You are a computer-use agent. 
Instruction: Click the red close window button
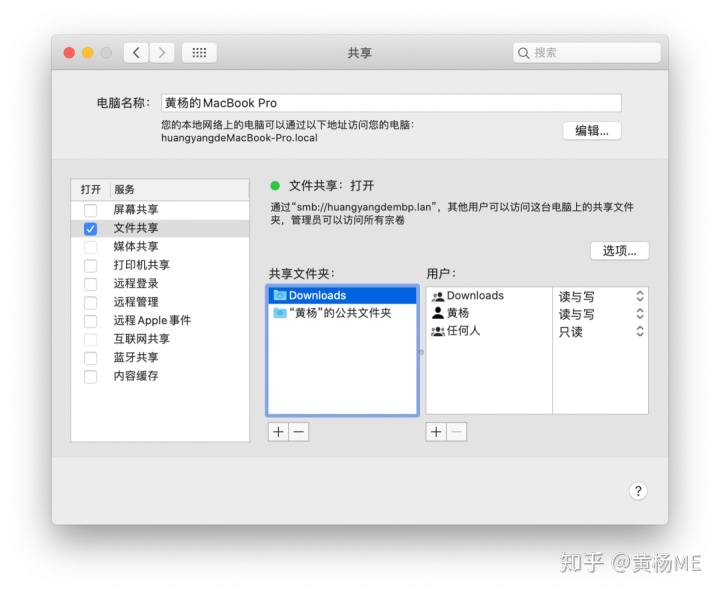pyautogui.click(x=69, y=53)
